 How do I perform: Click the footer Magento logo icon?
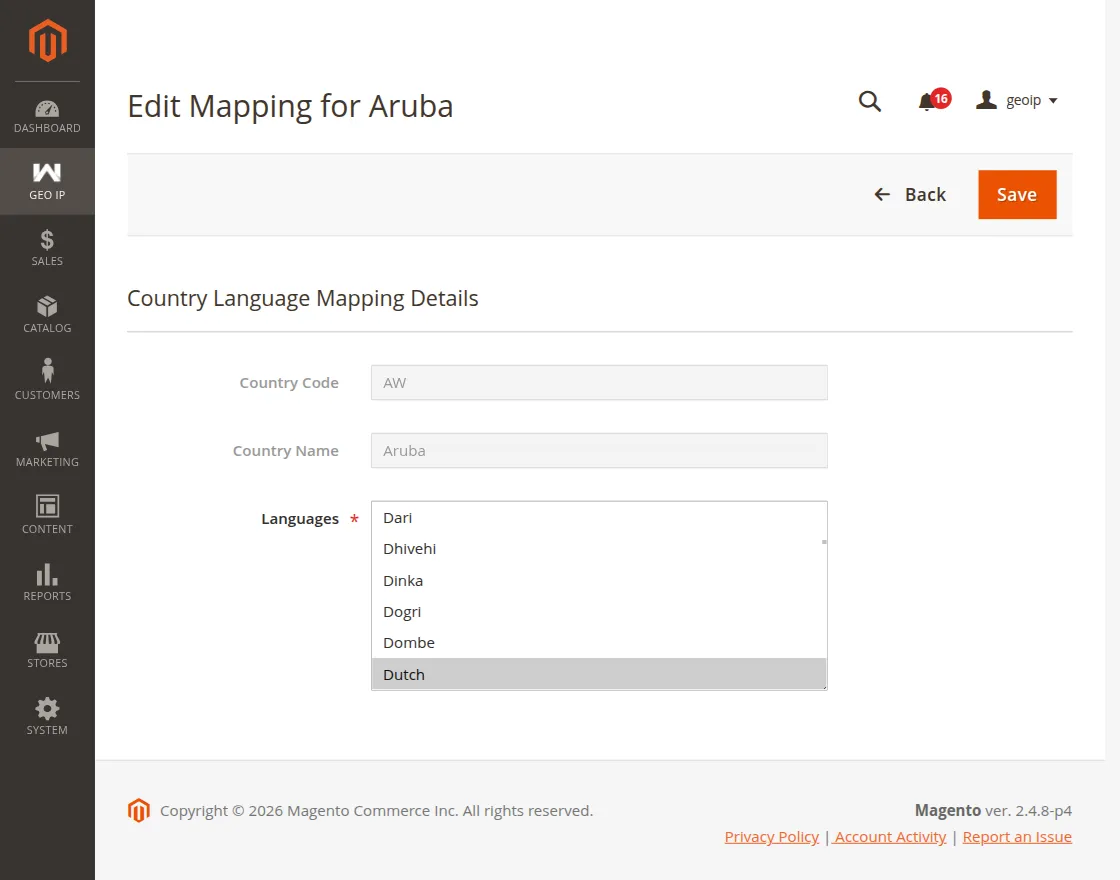tap(139, 811)
